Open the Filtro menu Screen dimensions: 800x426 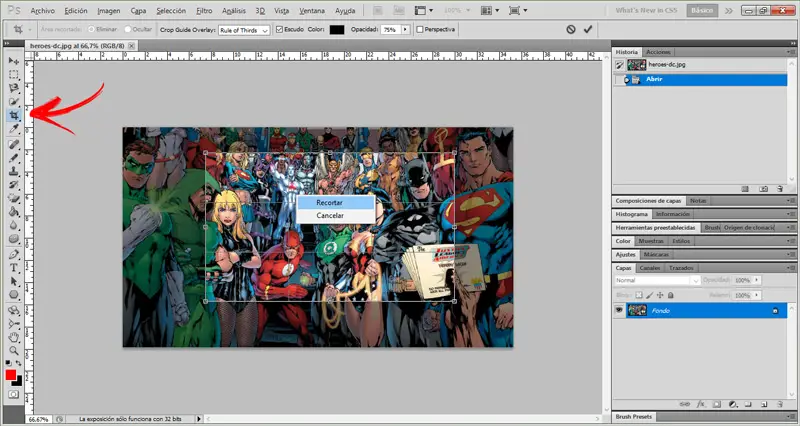coord(204,10)
